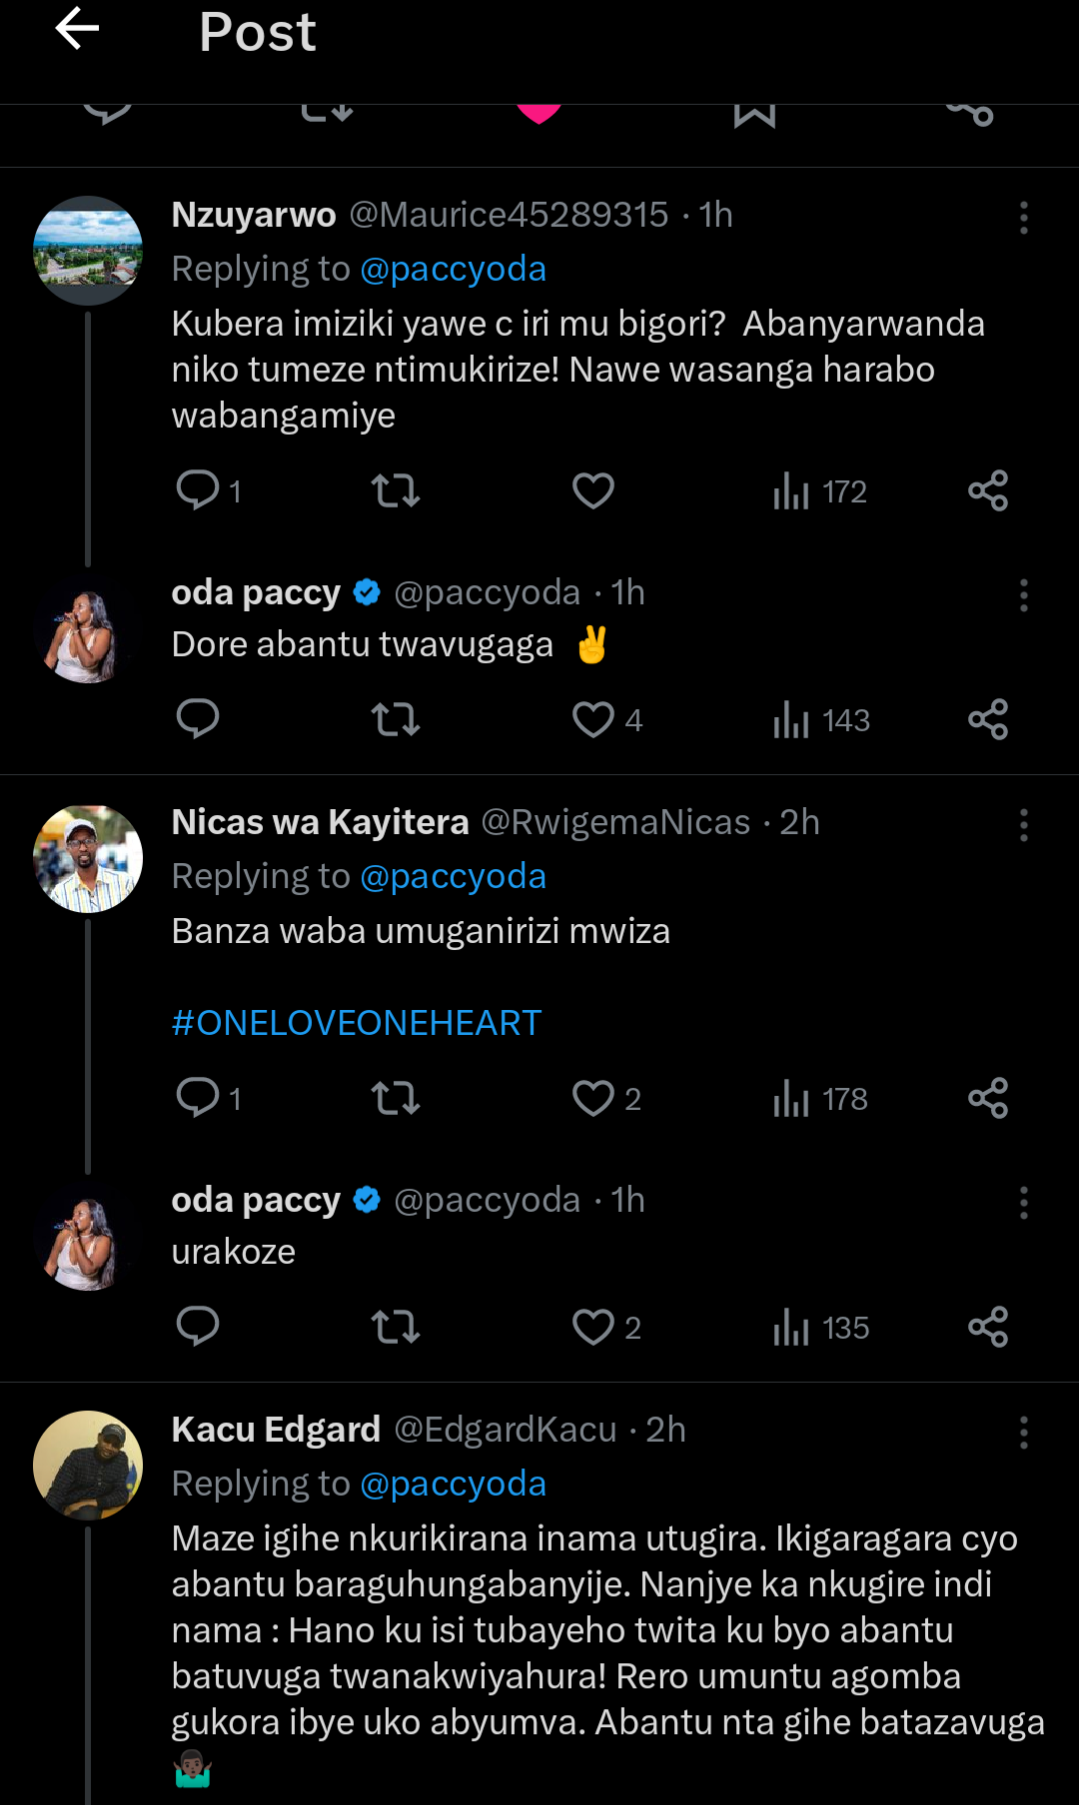Share oda paccy's 'Dore abantu twavugaga' reply
Screen dimensions: 1079x1805
pos(988,720)
